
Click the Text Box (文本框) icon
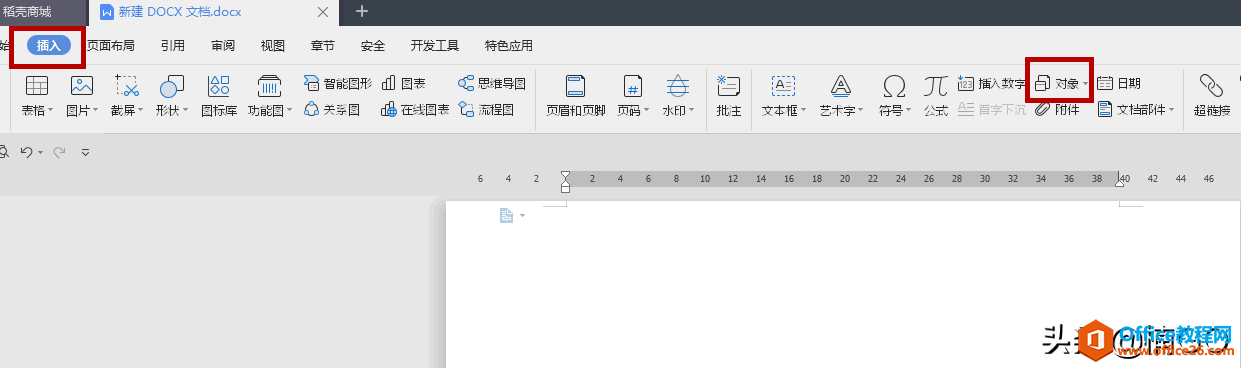click(783, 87)
